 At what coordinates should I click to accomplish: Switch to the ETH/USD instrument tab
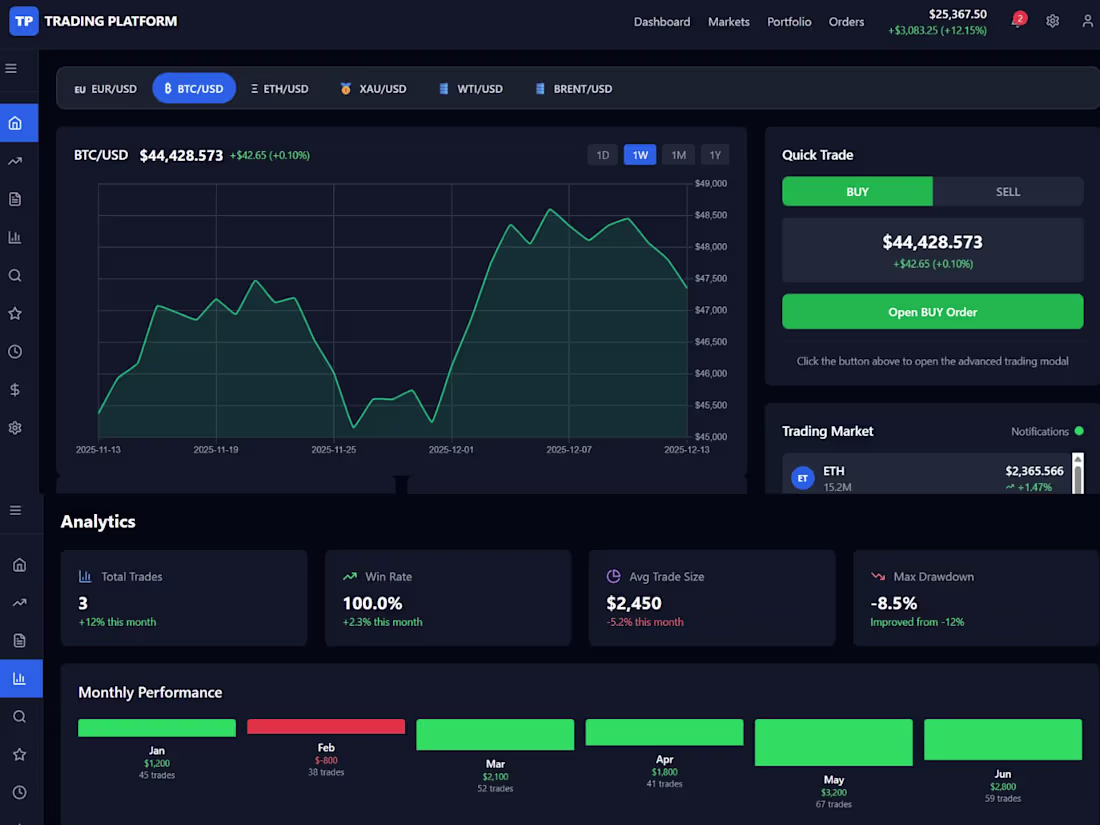(x=279, y=88)
